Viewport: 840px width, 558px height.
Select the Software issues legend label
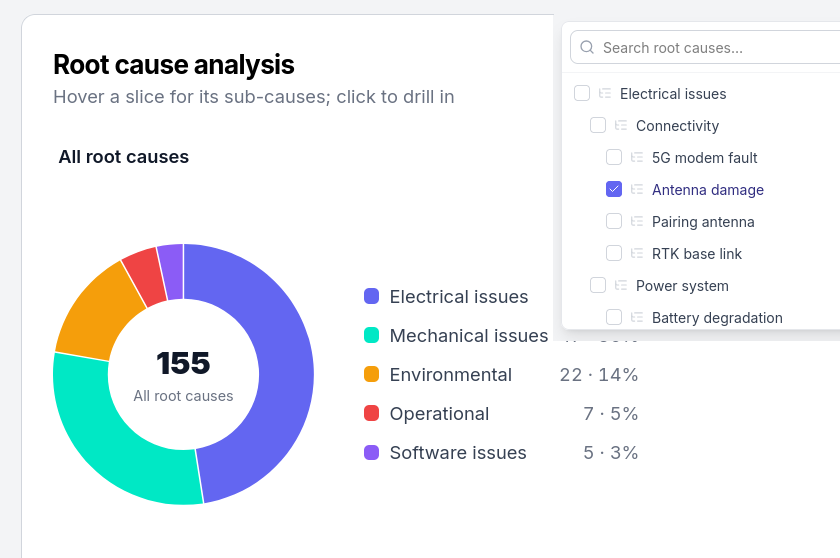tap(458, 453)
